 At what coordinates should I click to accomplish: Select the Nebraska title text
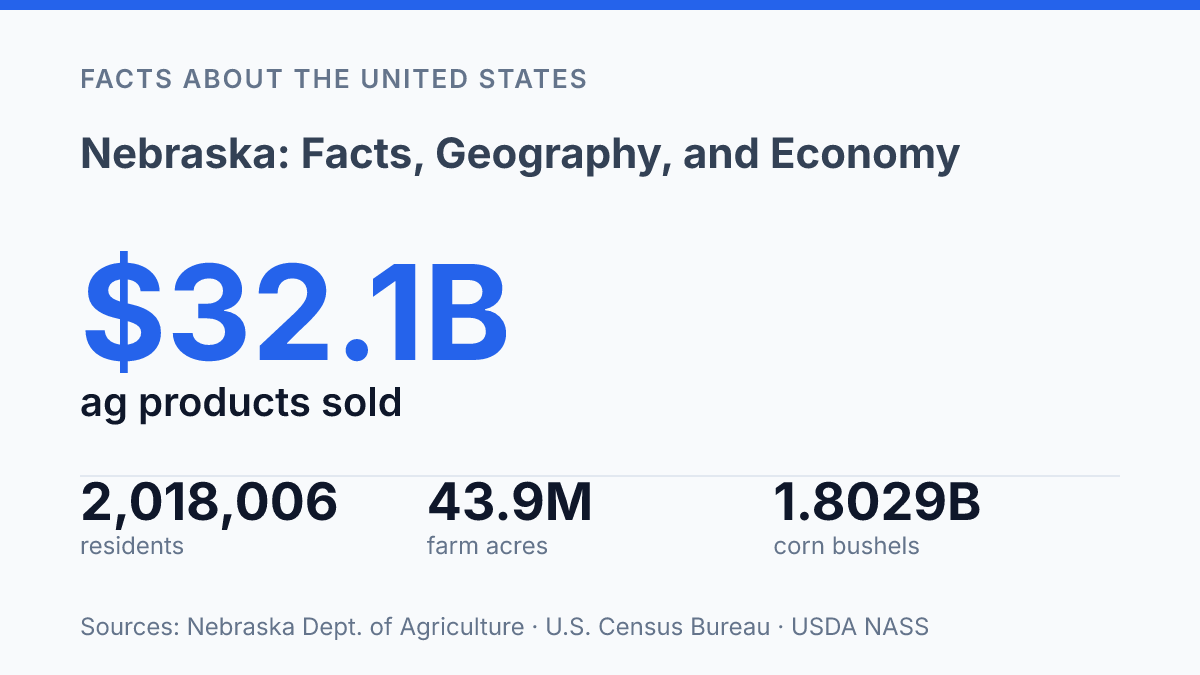(520, 154)
